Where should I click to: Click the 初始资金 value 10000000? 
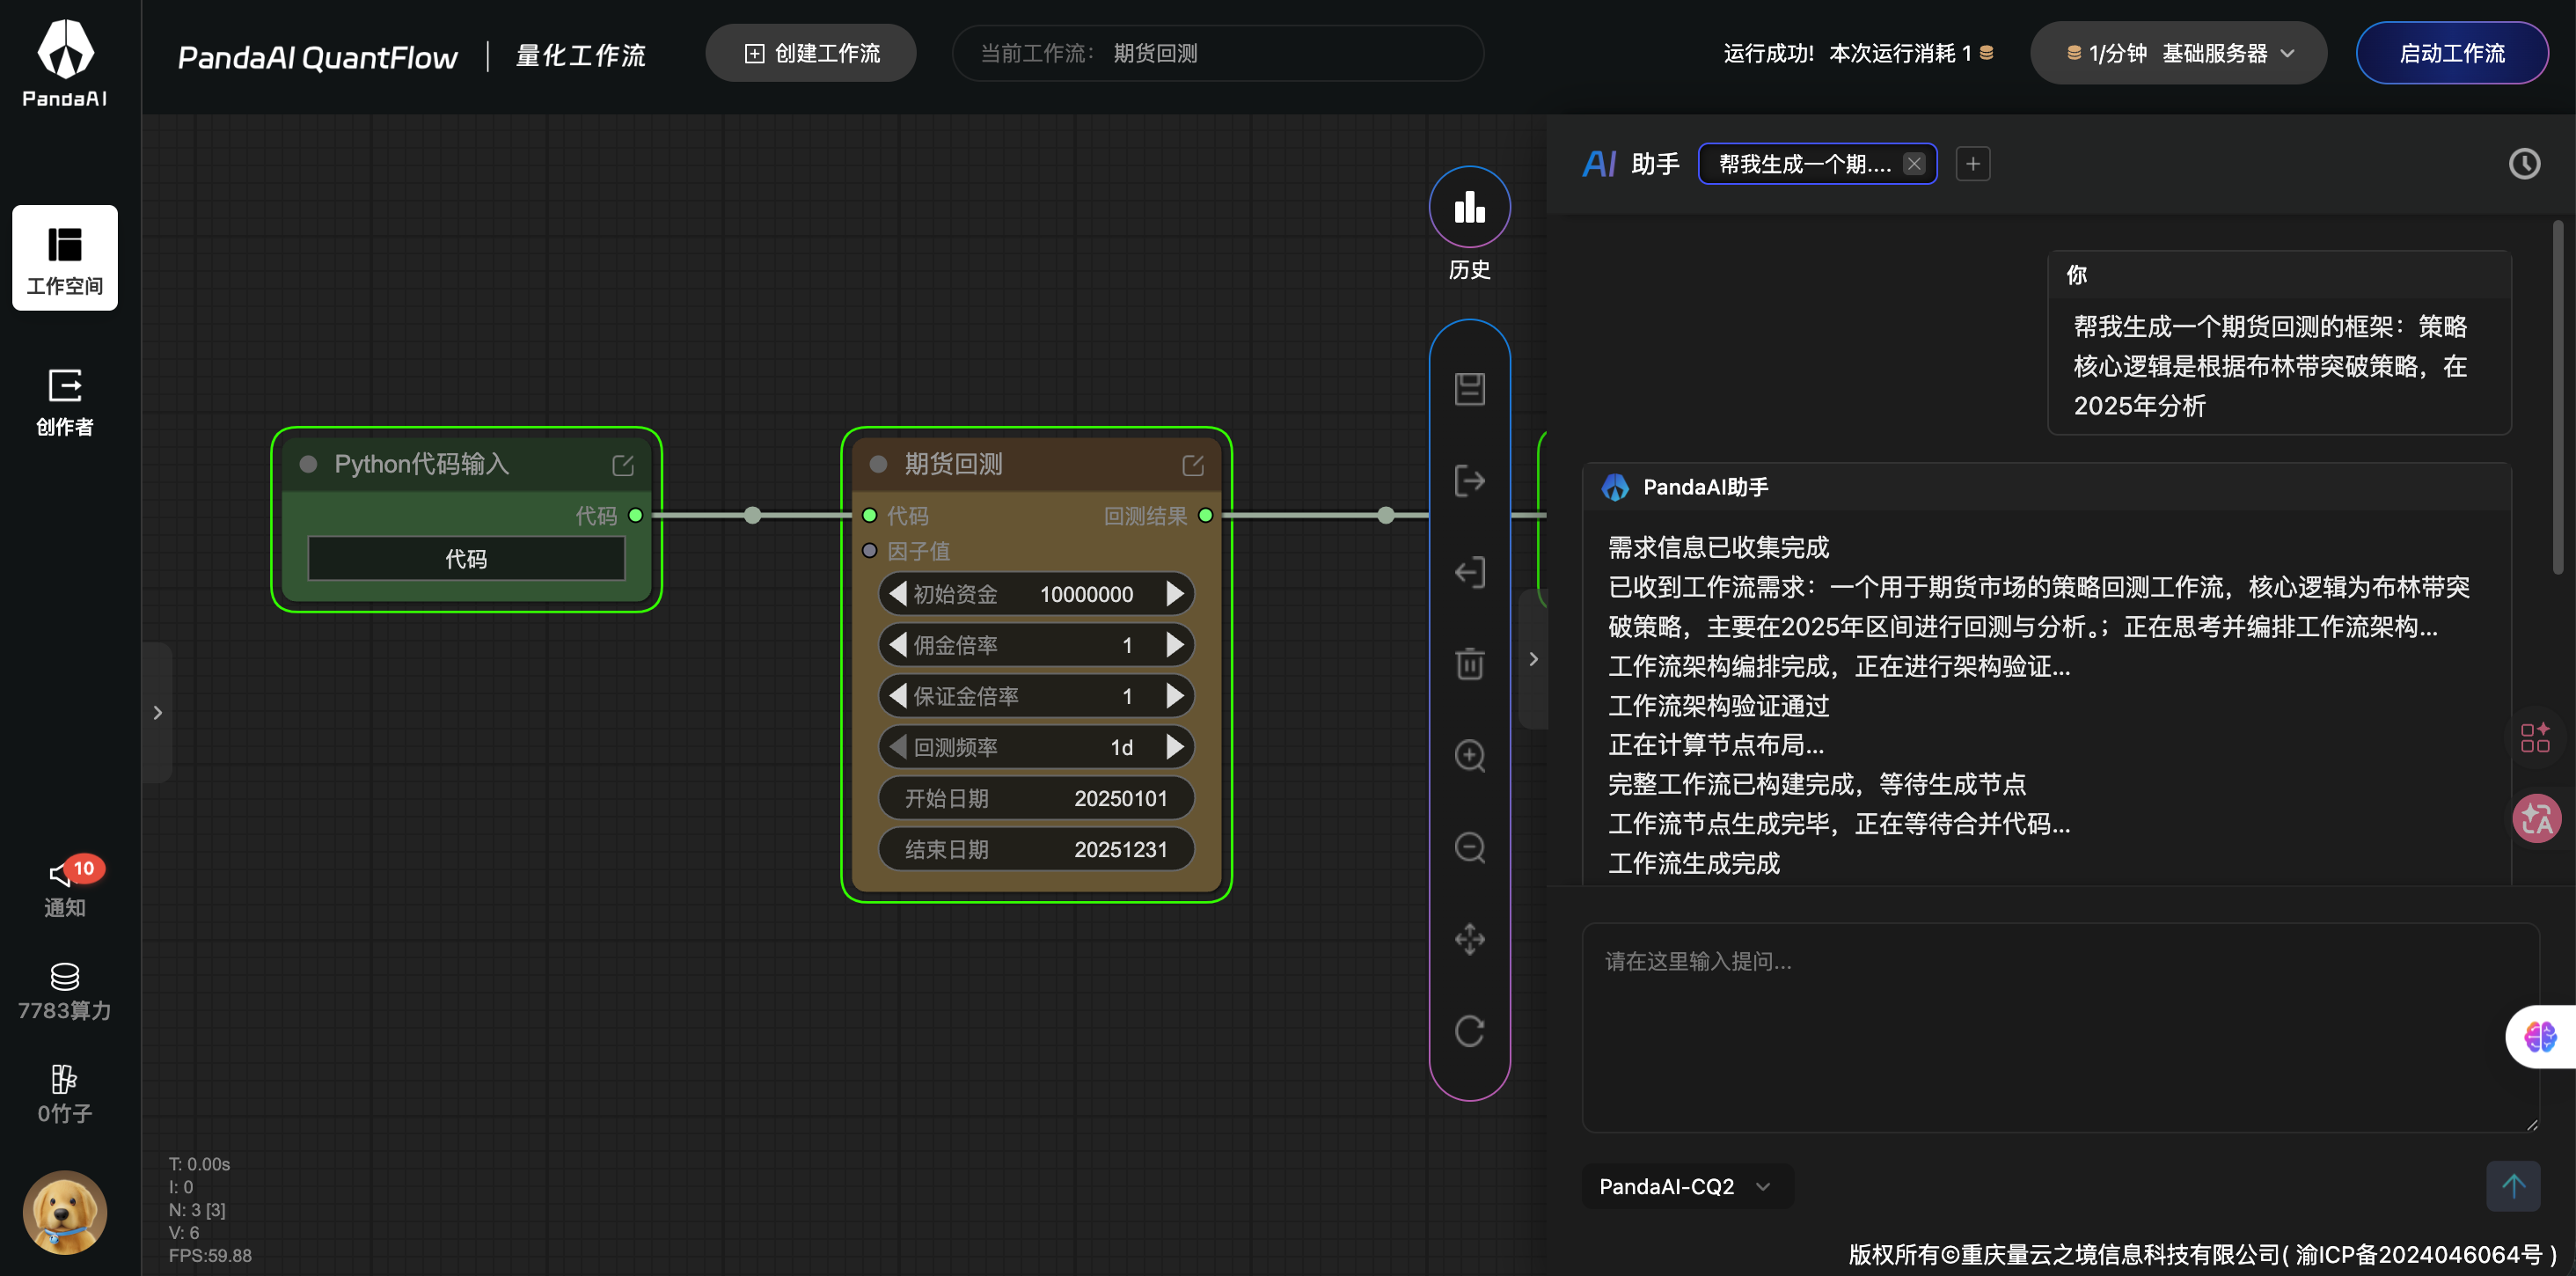pos(1086,595)
